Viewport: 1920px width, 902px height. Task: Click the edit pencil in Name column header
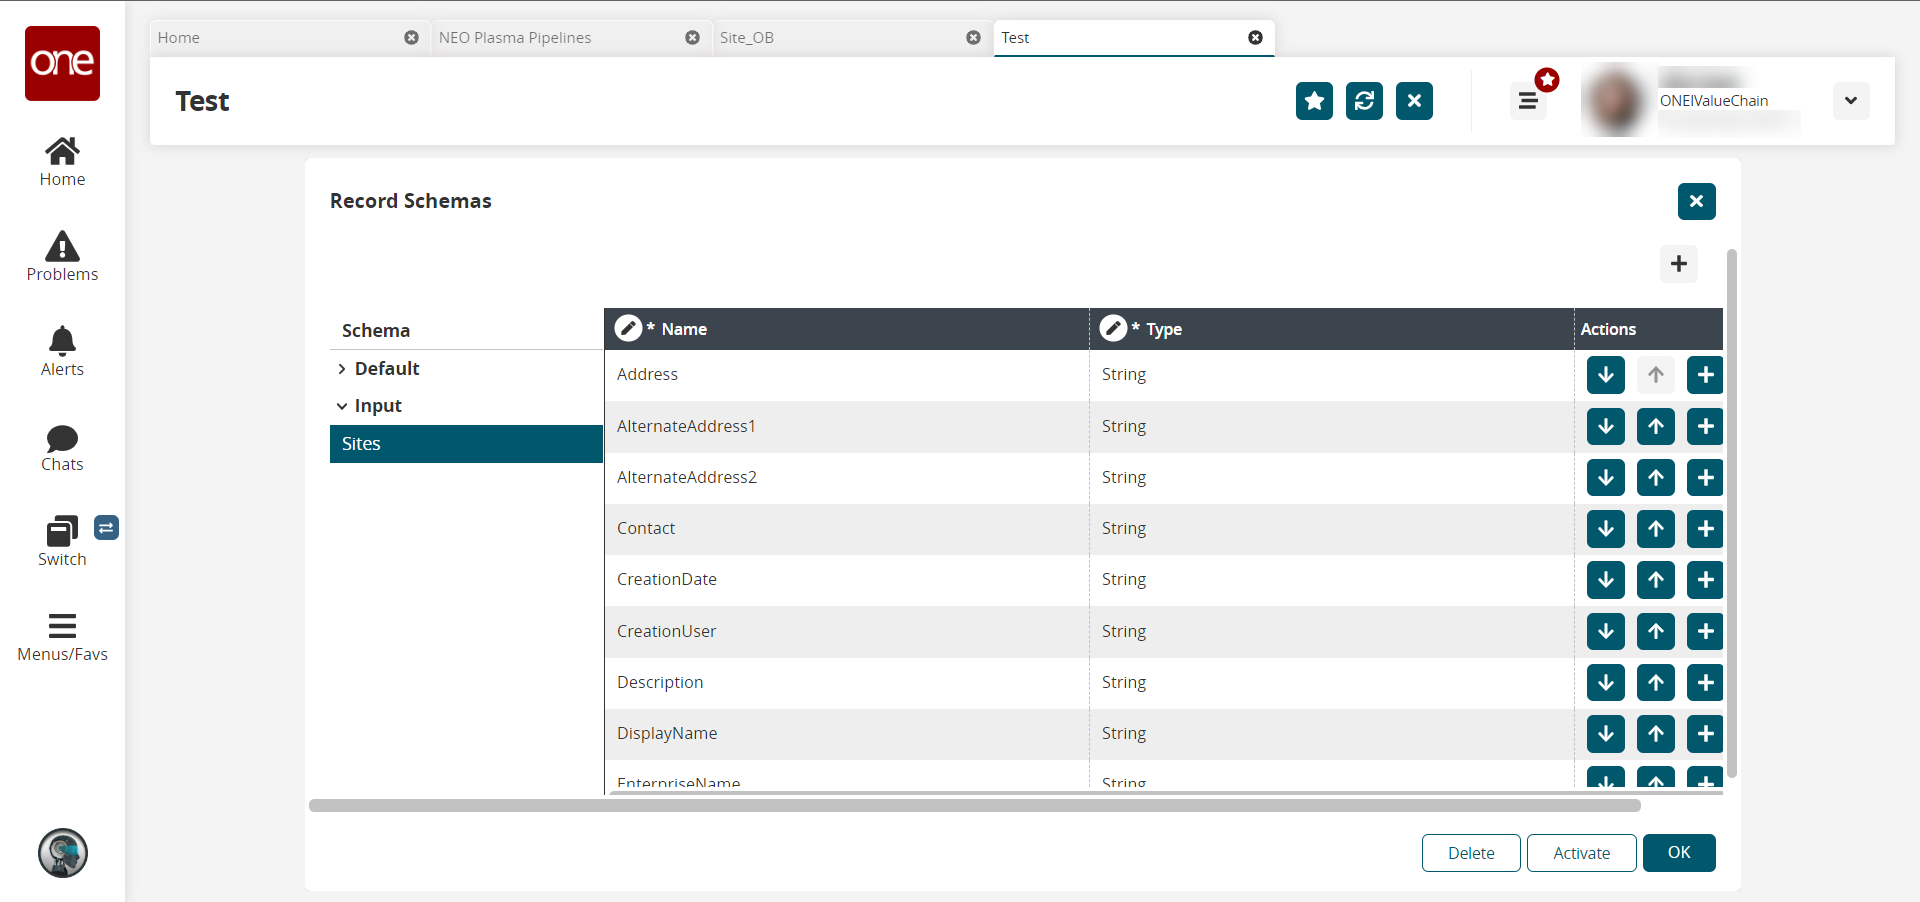[628, 329]
